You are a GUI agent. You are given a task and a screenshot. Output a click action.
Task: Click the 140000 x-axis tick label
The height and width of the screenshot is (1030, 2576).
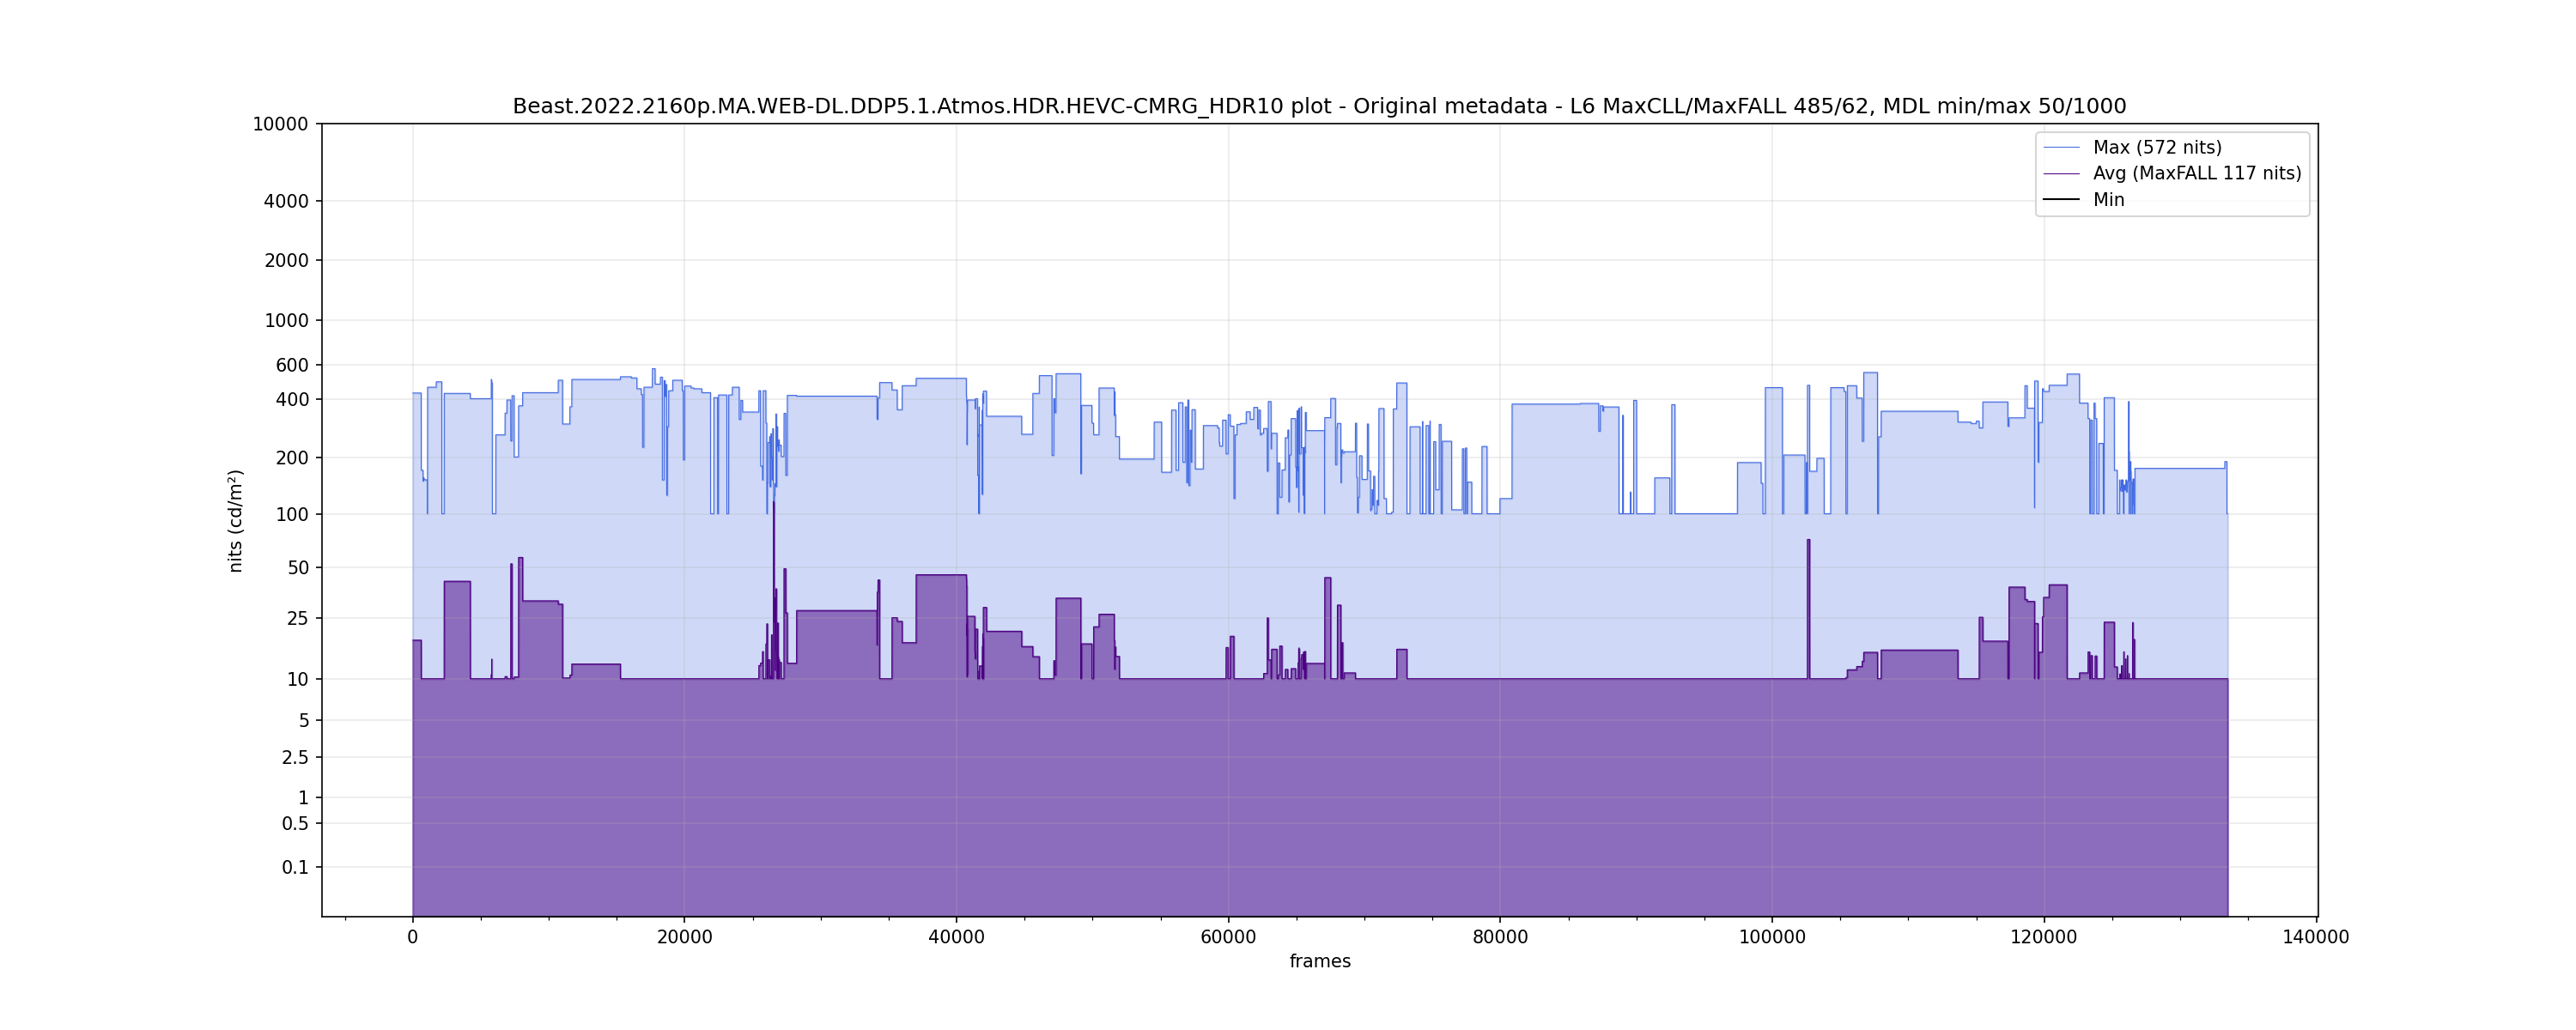tap(2316, 937)
